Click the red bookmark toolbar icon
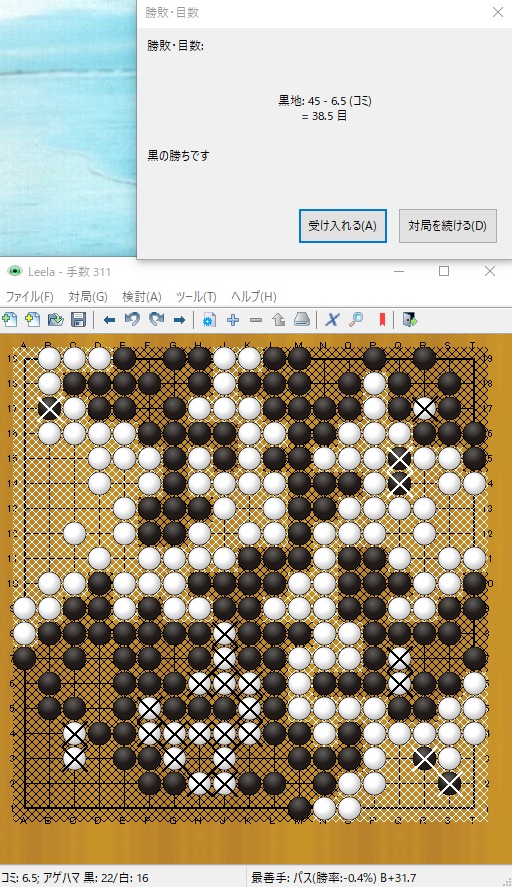 (x=382, y=320)
